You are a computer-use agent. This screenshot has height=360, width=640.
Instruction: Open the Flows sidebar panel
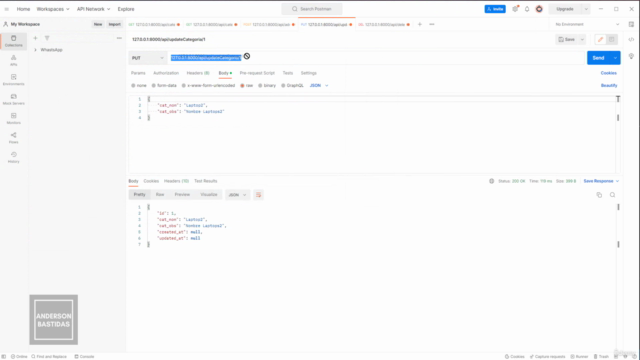click(x=13, y=138)
